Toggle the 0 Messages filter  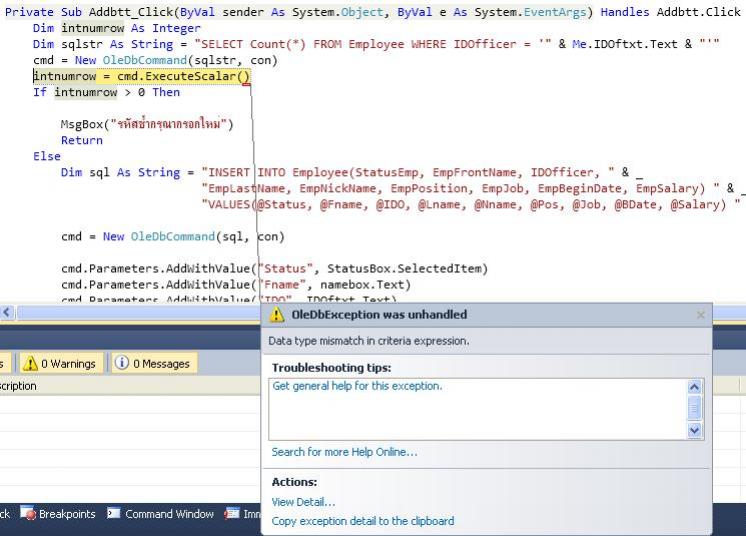click(x=152, y=364)
